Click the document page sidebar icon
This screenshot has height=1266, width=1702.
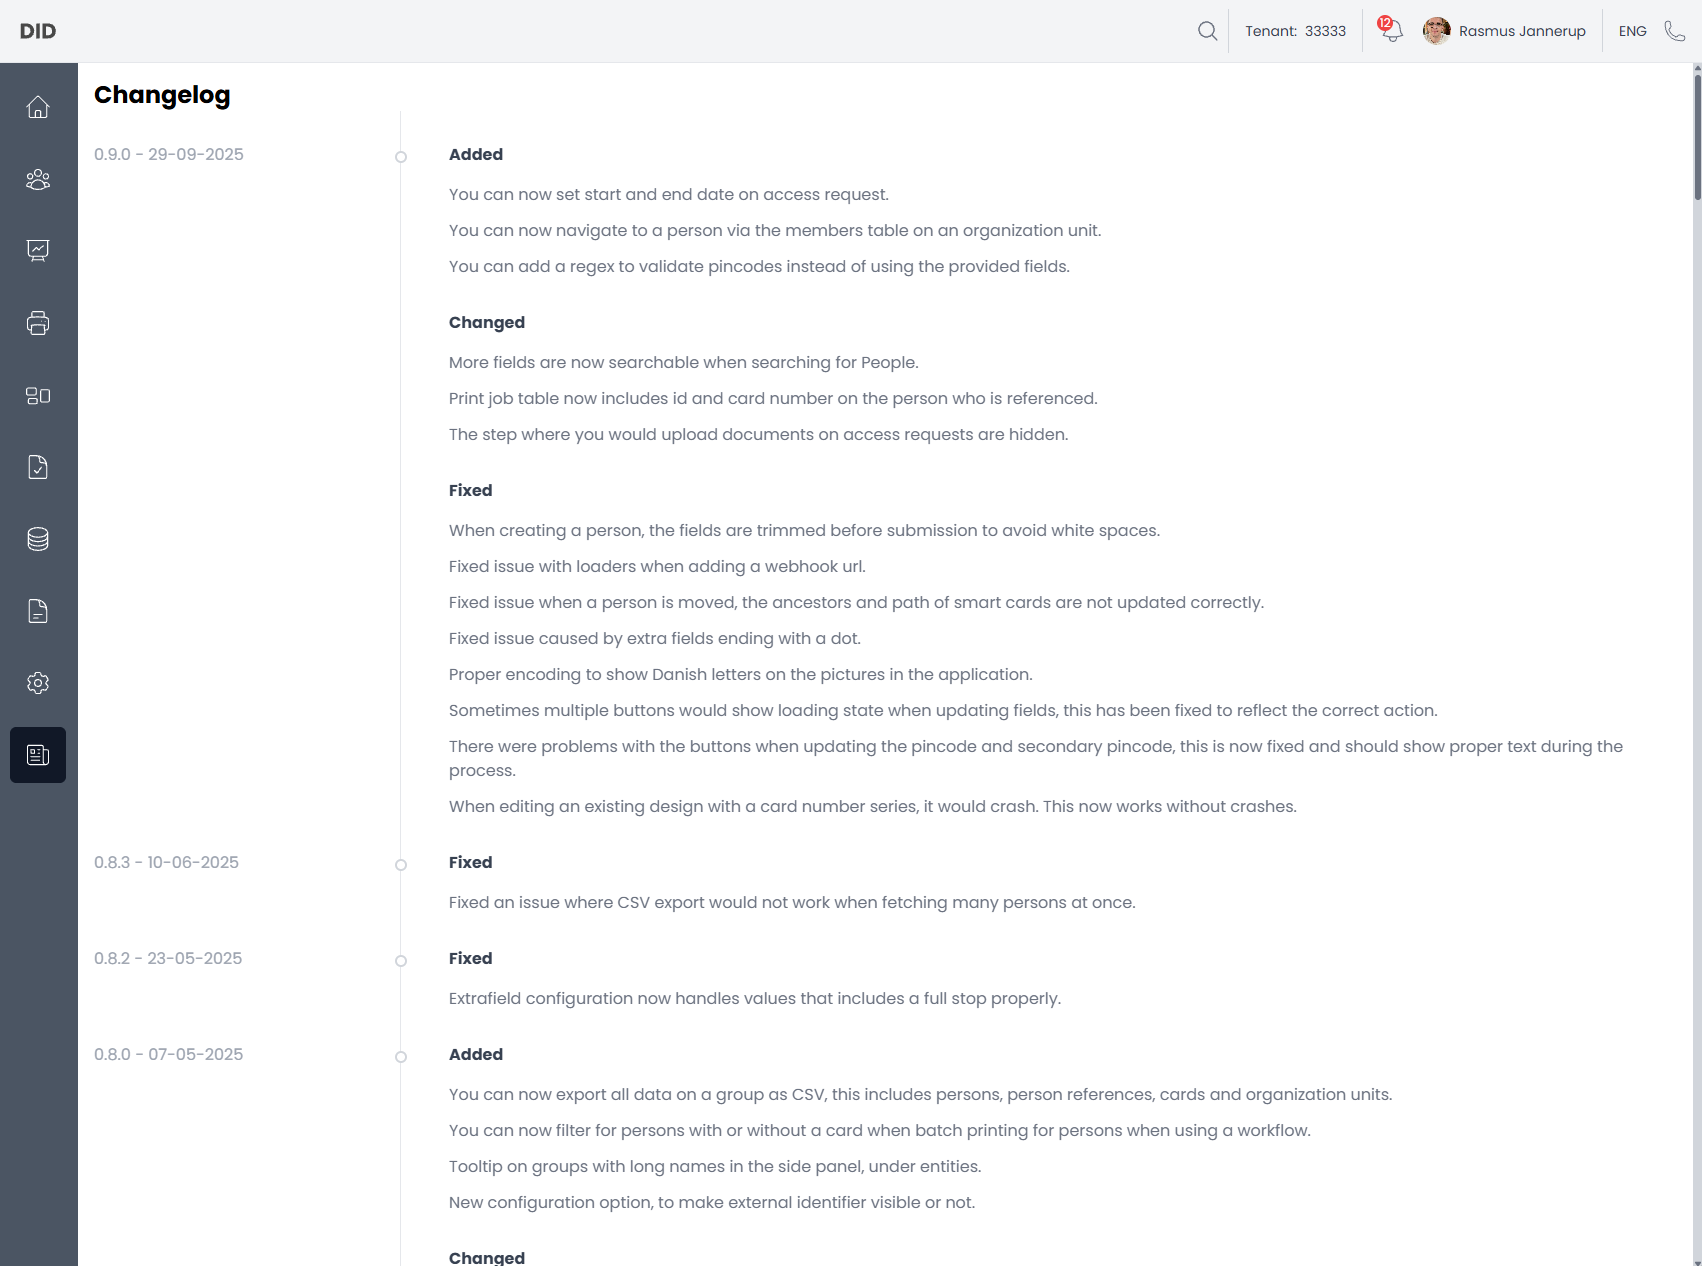coord(38,611)
